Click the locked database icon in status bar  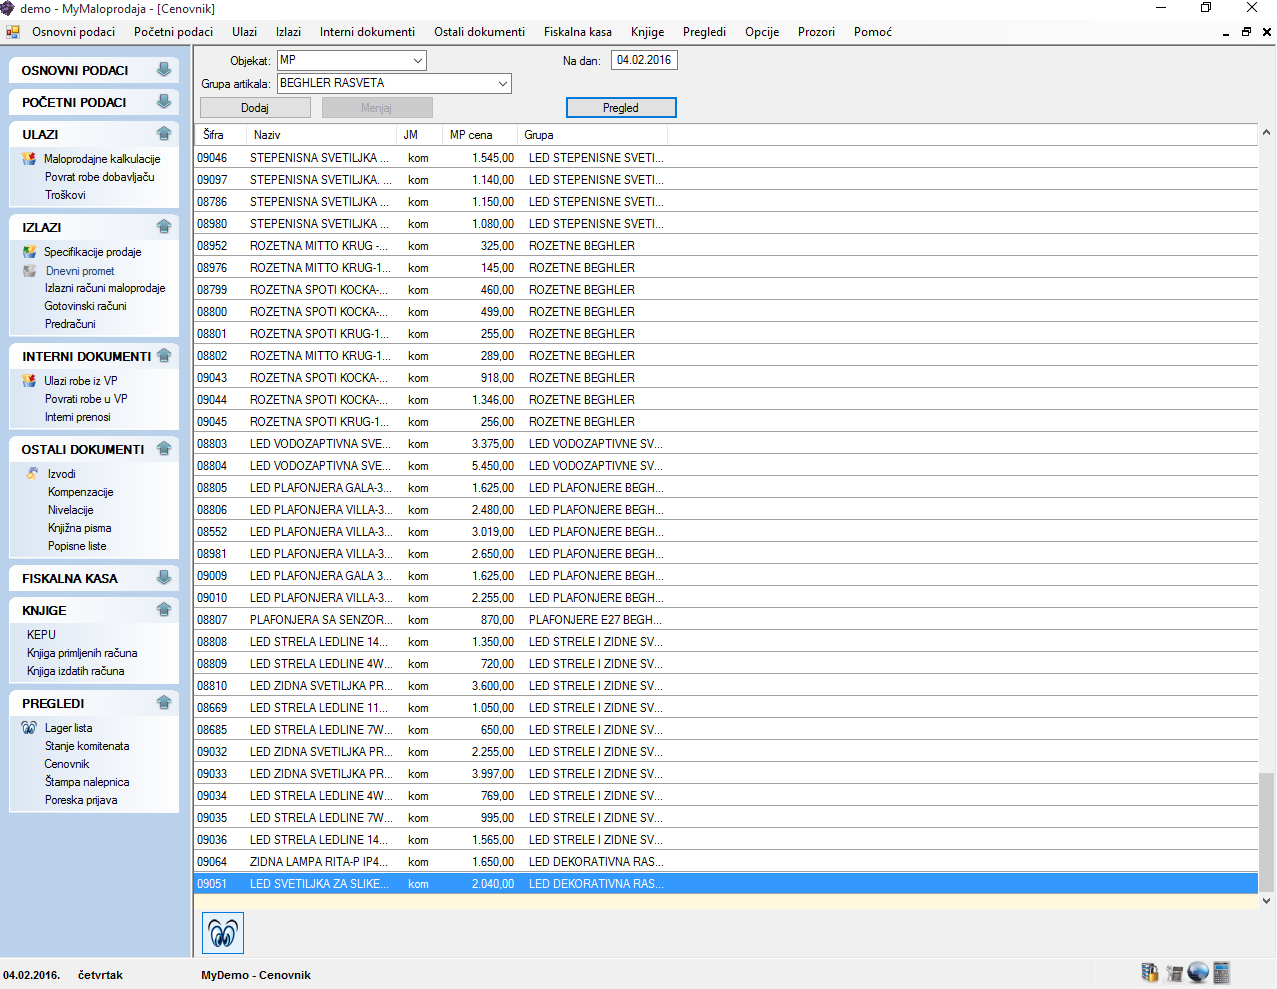click(x=1149, y=972)
